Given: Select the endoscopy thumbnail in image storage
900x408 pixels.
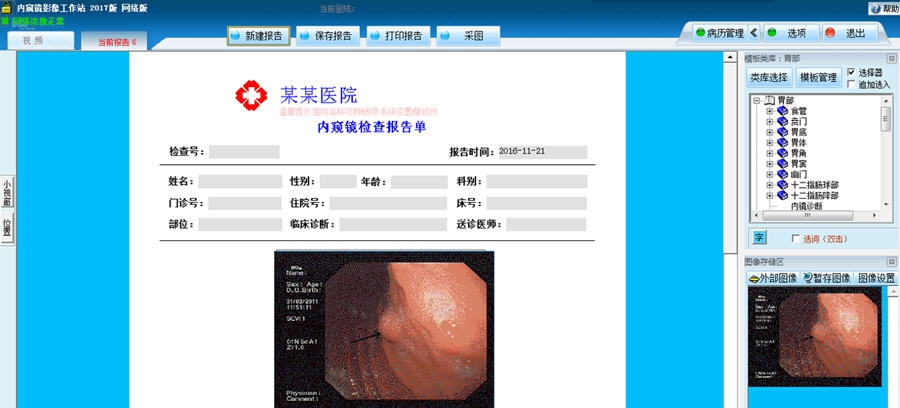Looking at the screenshot, I should click(x=814, y=338).
